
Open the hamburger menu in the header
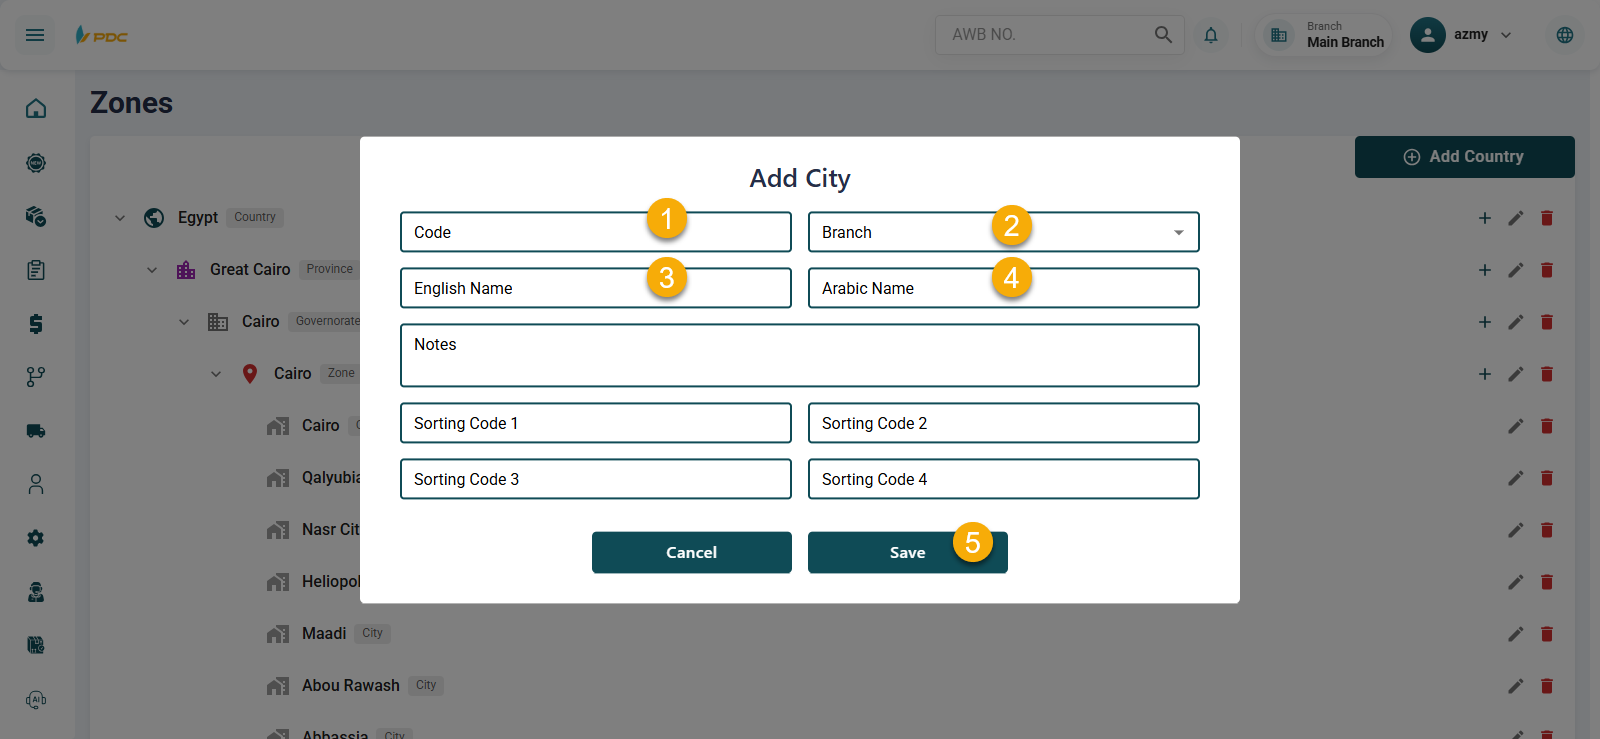pos(35,35)
